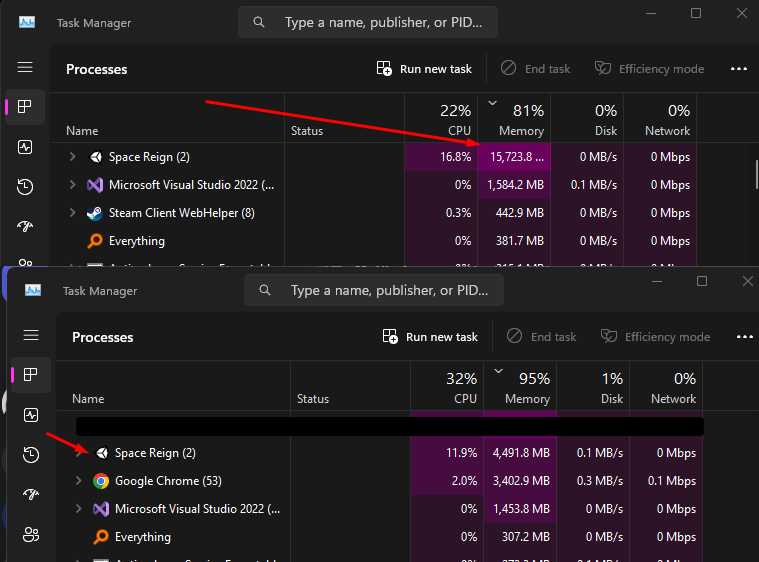Screen dimensions: 759x562
Task: Sort by Status column in bottom window
Action: (350, 386)
